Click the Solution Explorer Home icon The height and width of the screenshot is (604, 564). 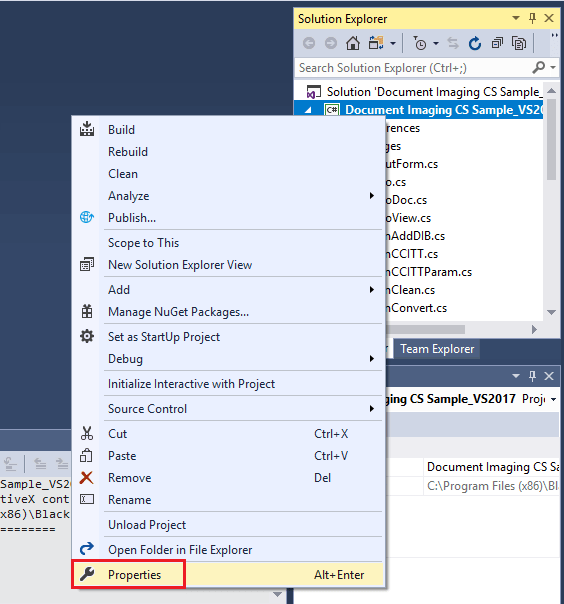[x=352, y=43]
